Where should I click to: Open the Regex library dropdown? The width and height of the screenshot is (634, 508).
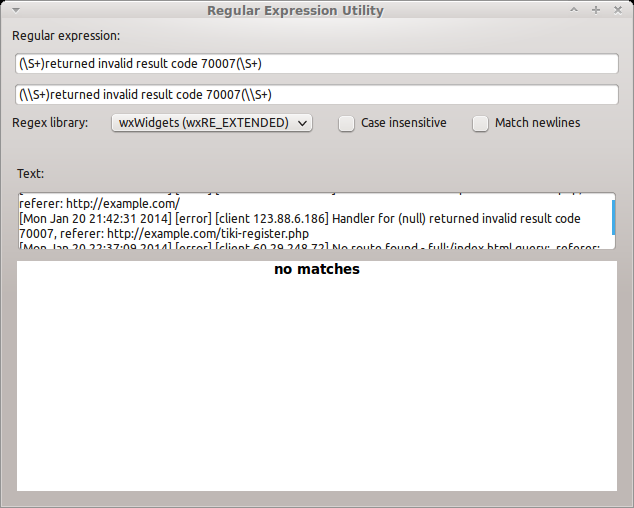coord(211,123)
